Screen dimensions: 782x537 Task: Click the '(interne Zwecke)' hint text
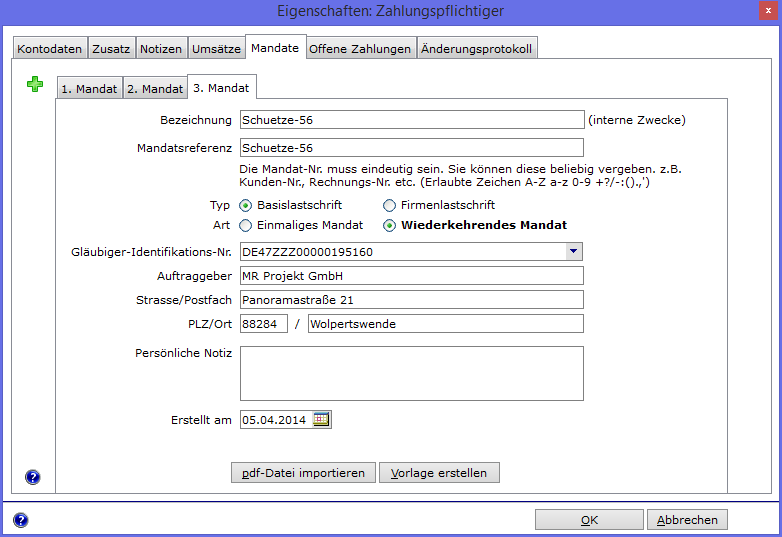(637, 120)
